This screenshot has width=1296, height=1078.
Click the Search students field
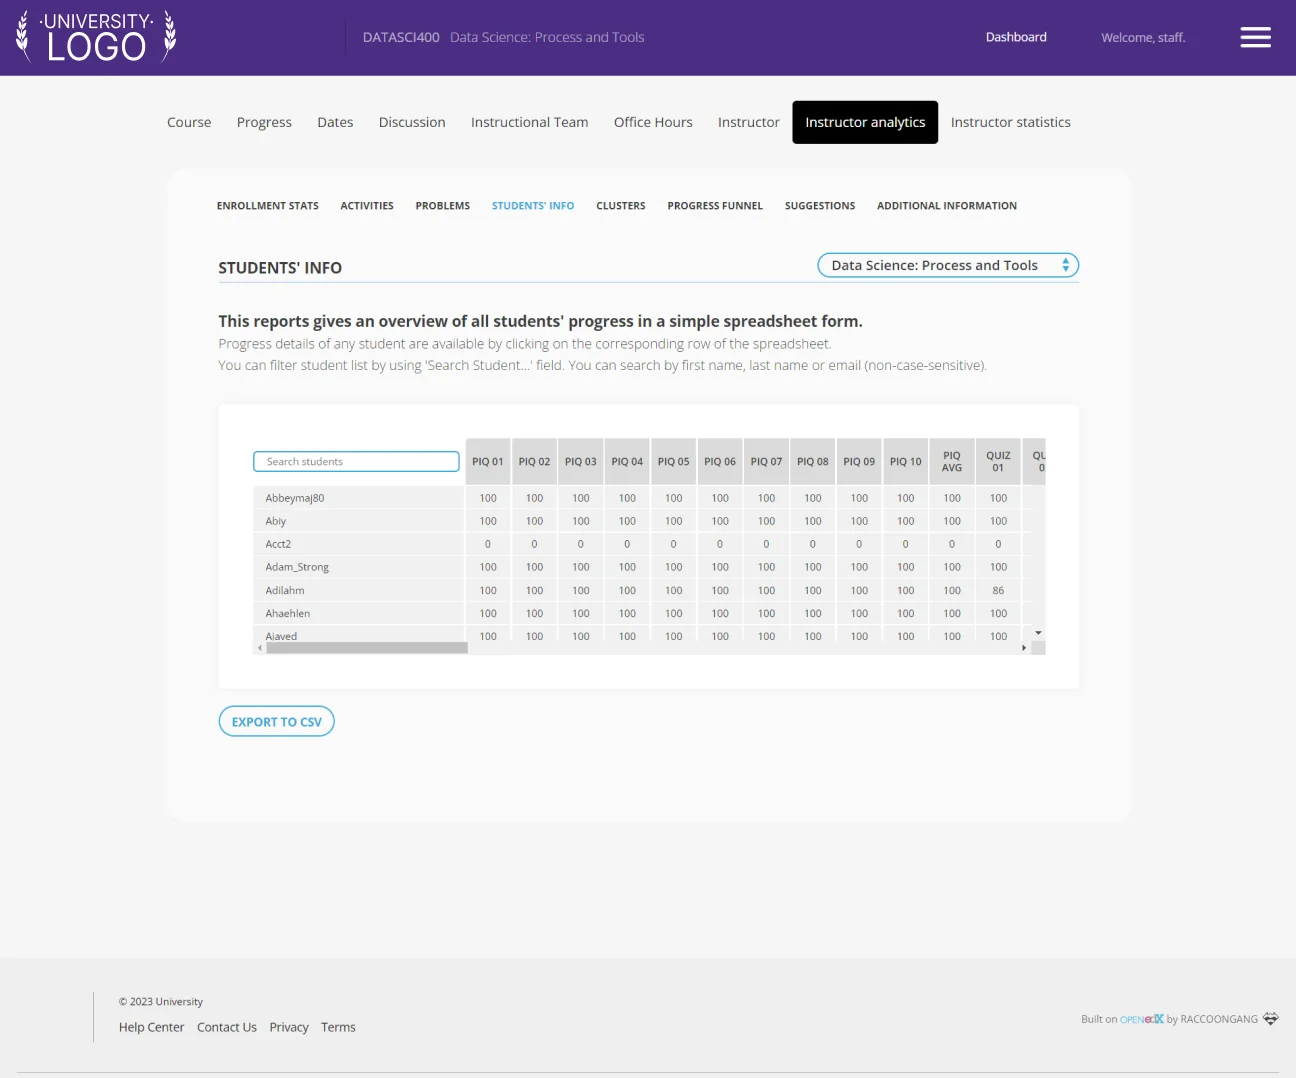pyautogui.click(x=356, y=462)
